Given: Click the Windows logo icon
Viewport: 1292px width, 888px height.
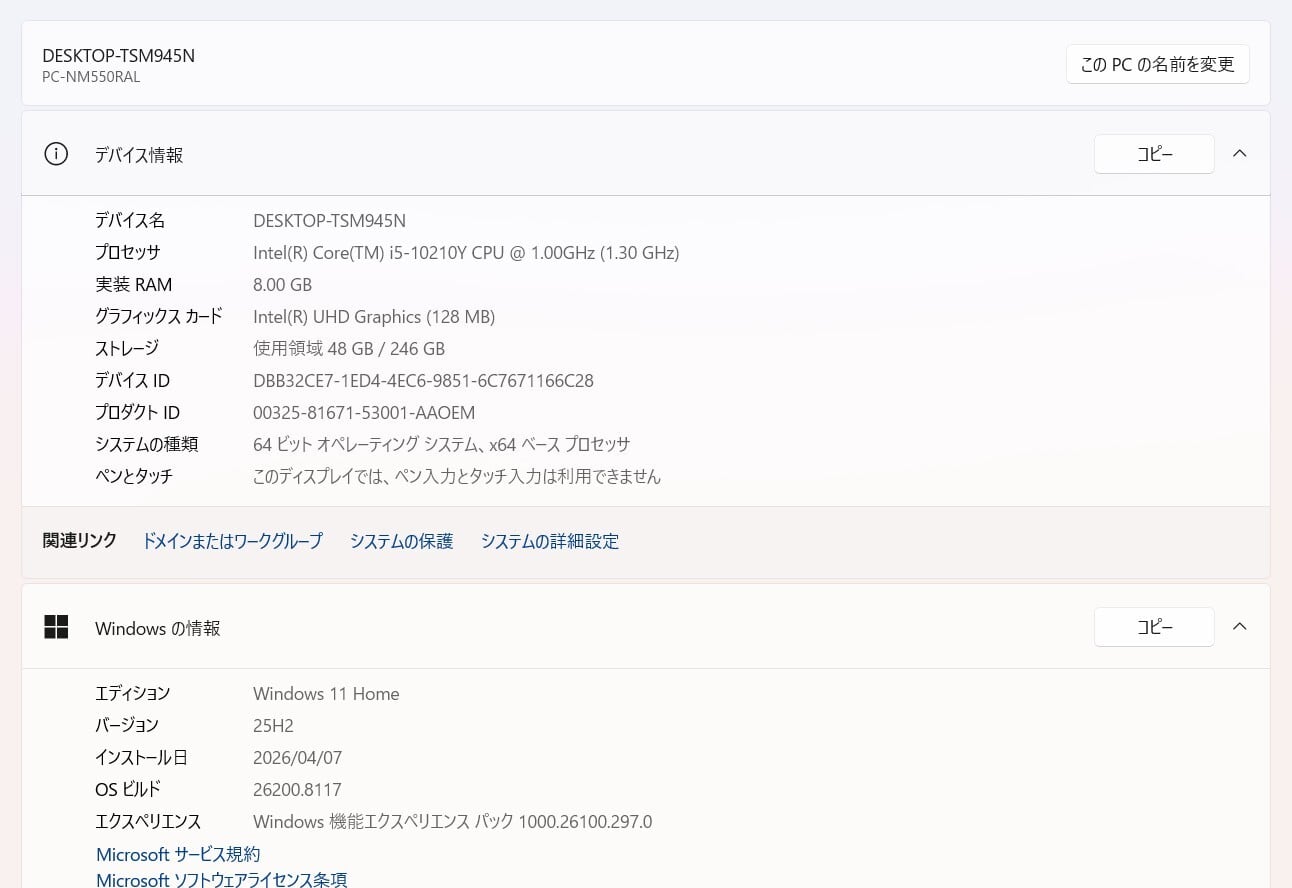Looking at the screenshot, I should [x=56, y=627].
